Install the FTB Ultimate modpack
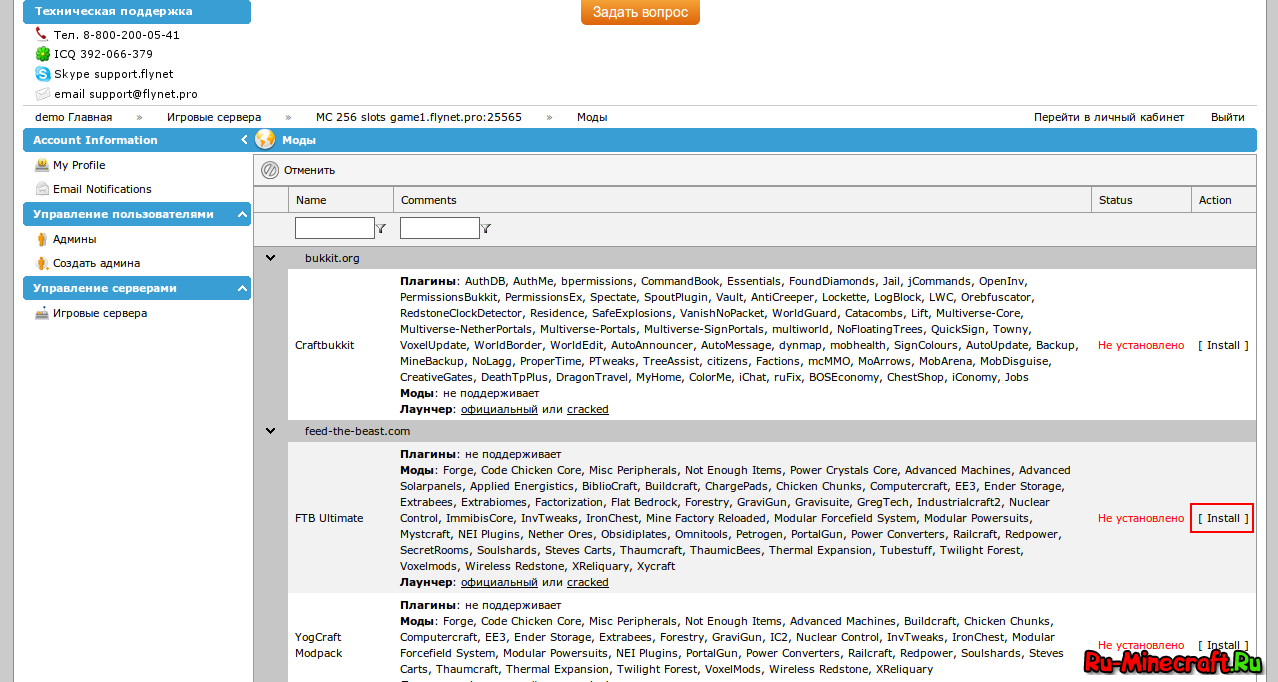The image size is (1278, 682). pyautogui.click(x=1223, y=518)
